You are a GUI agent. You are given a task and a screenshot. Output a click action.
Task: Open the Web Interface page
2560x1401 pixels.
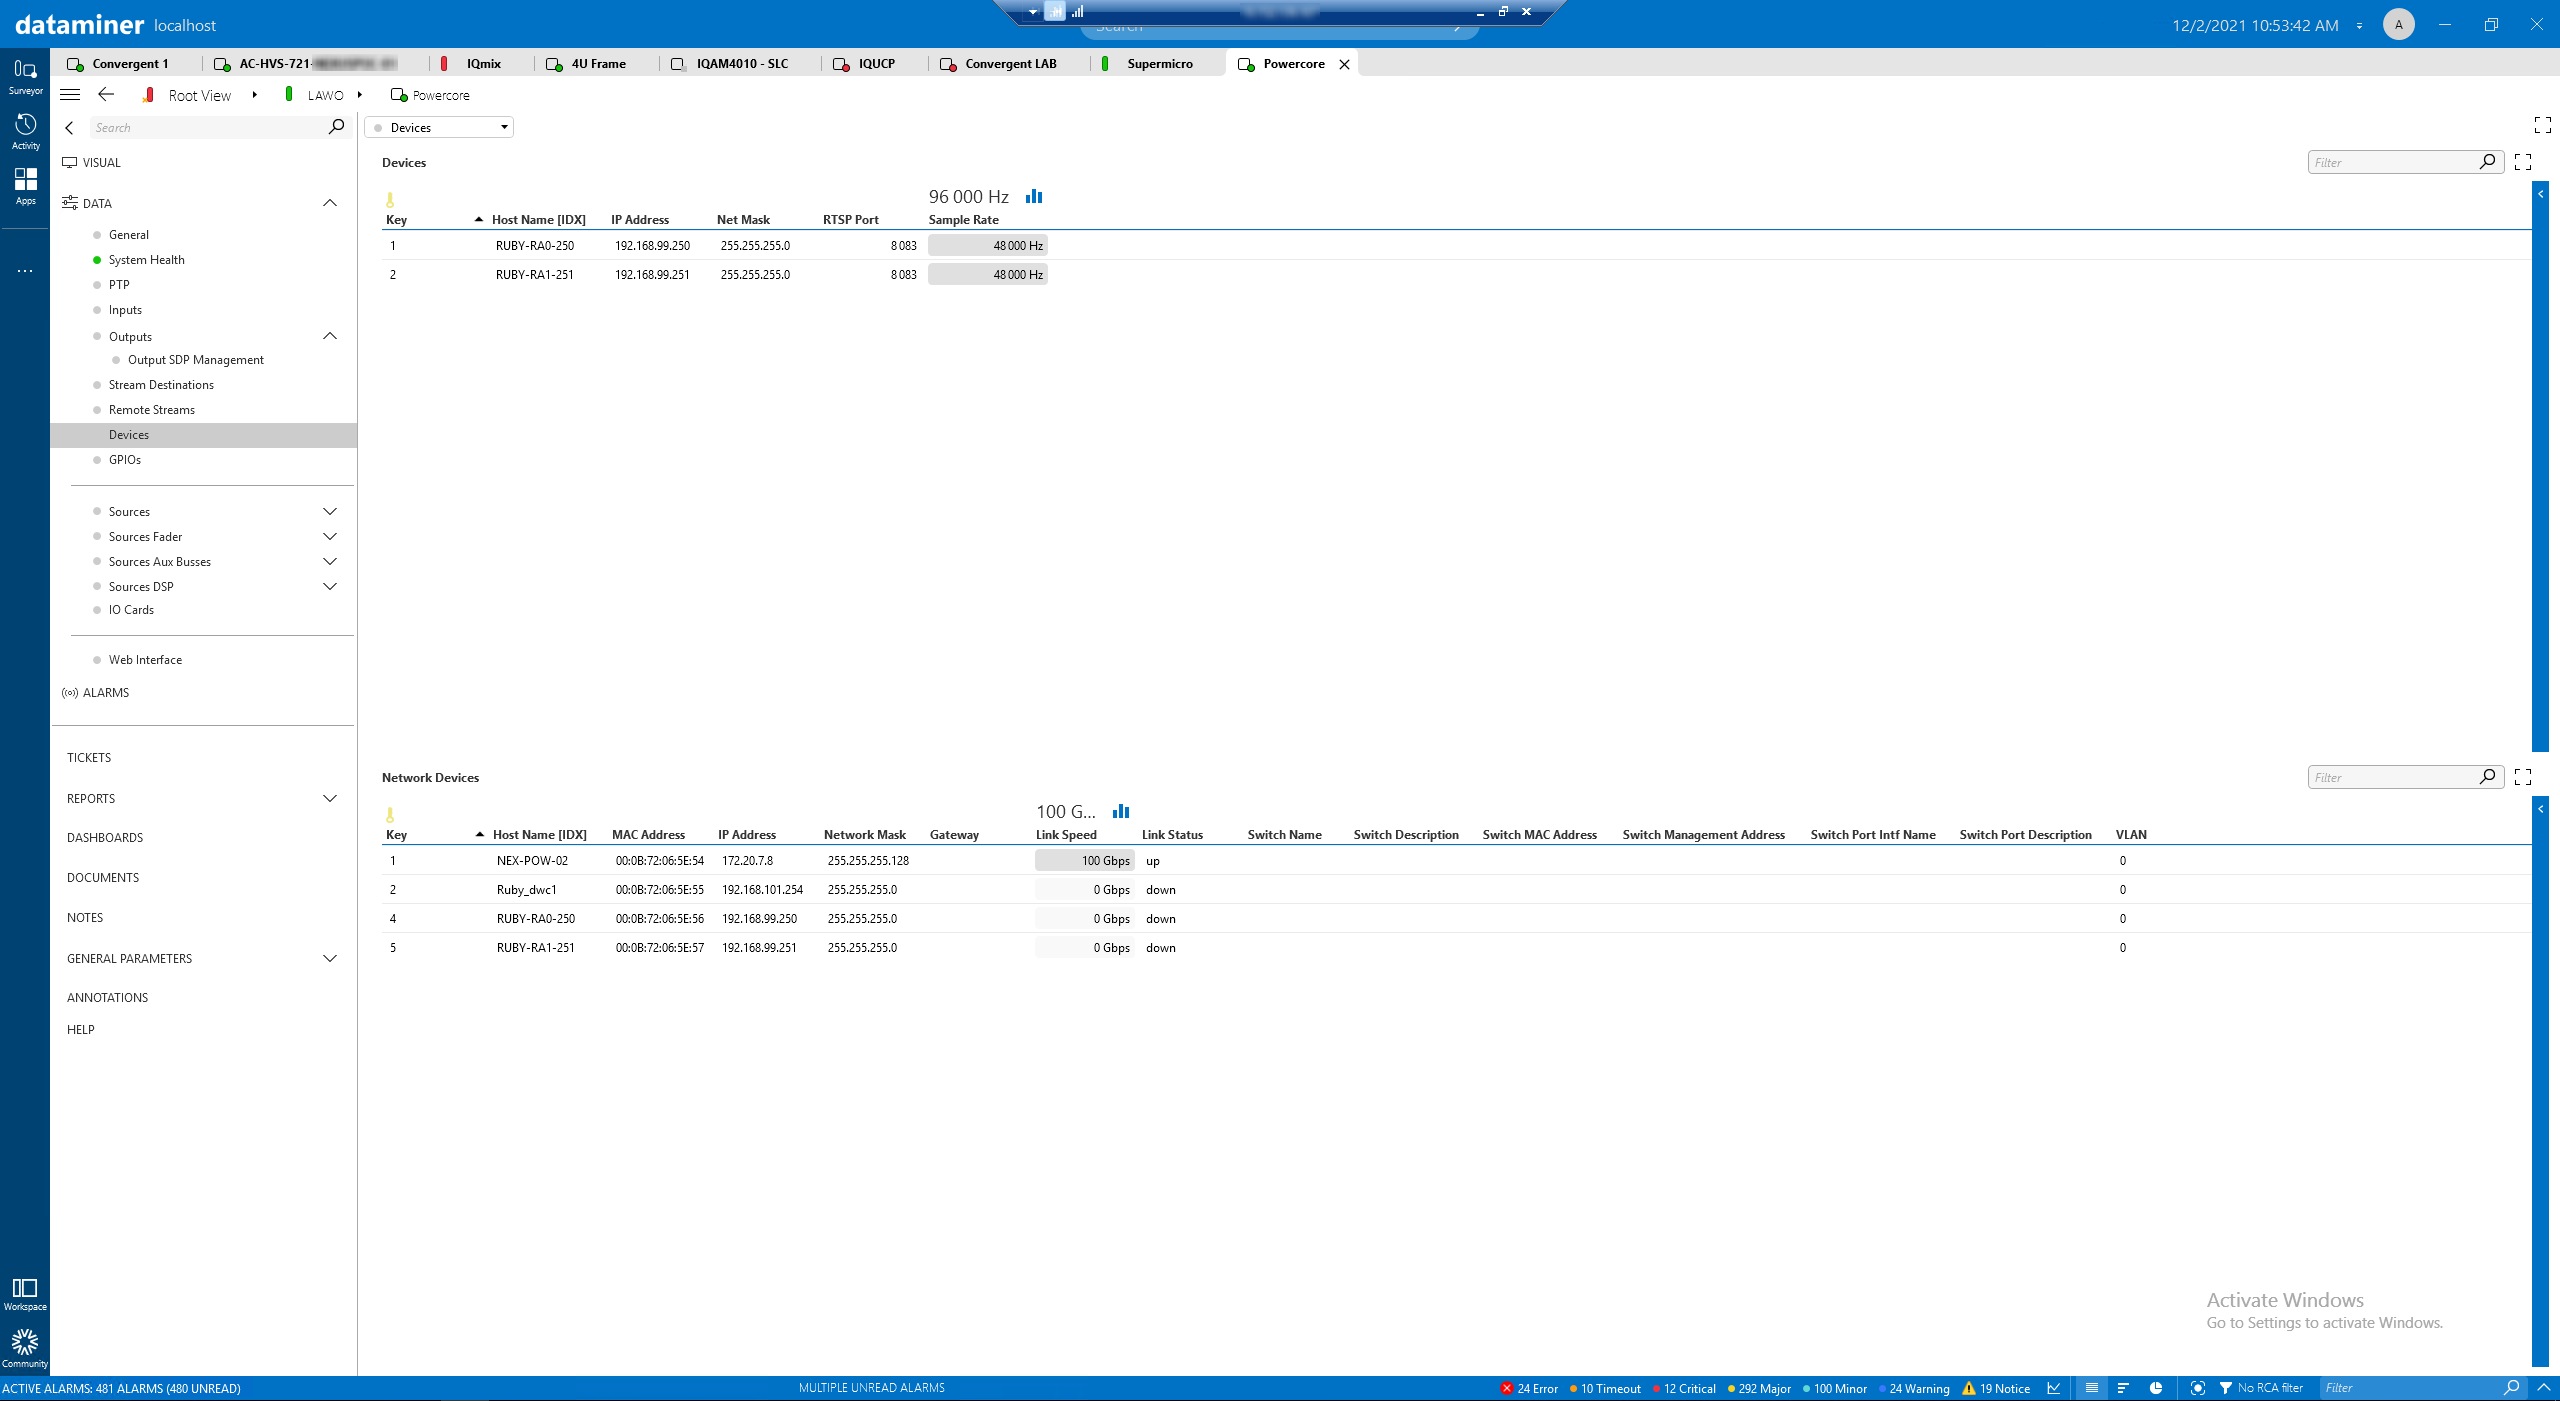pos(145,660)
